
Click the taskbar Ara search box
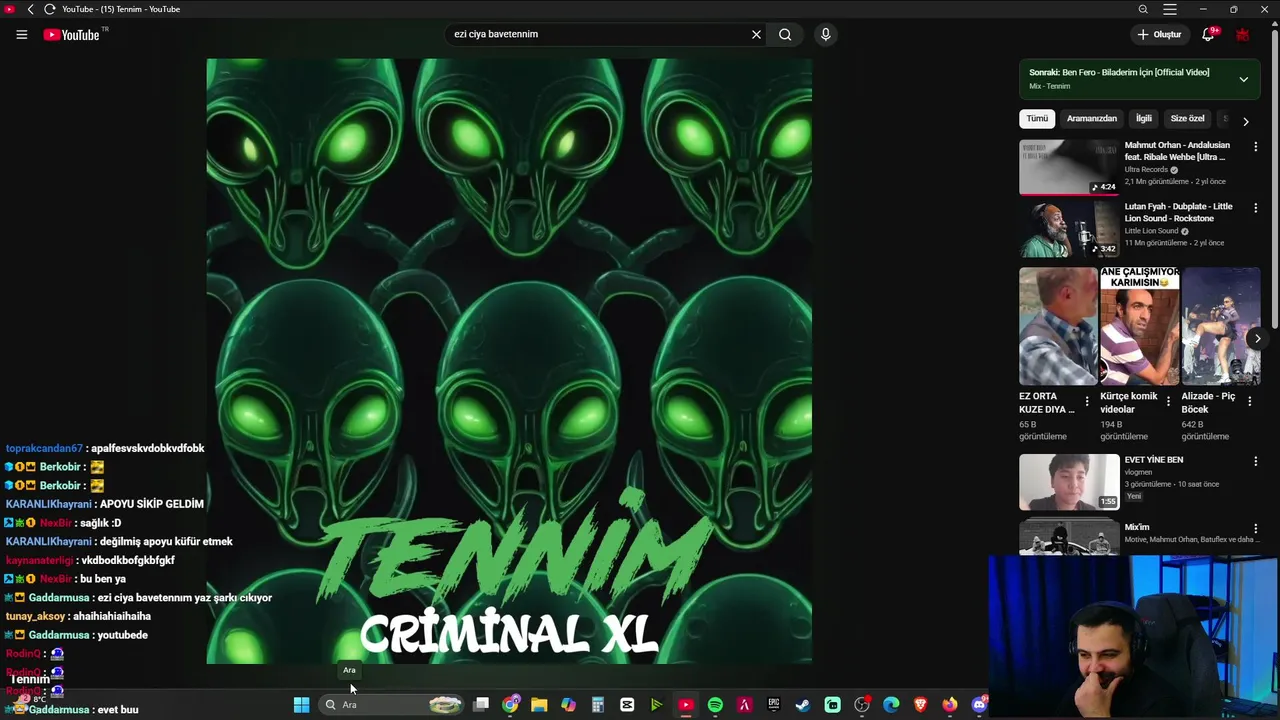tap(393, 705)
